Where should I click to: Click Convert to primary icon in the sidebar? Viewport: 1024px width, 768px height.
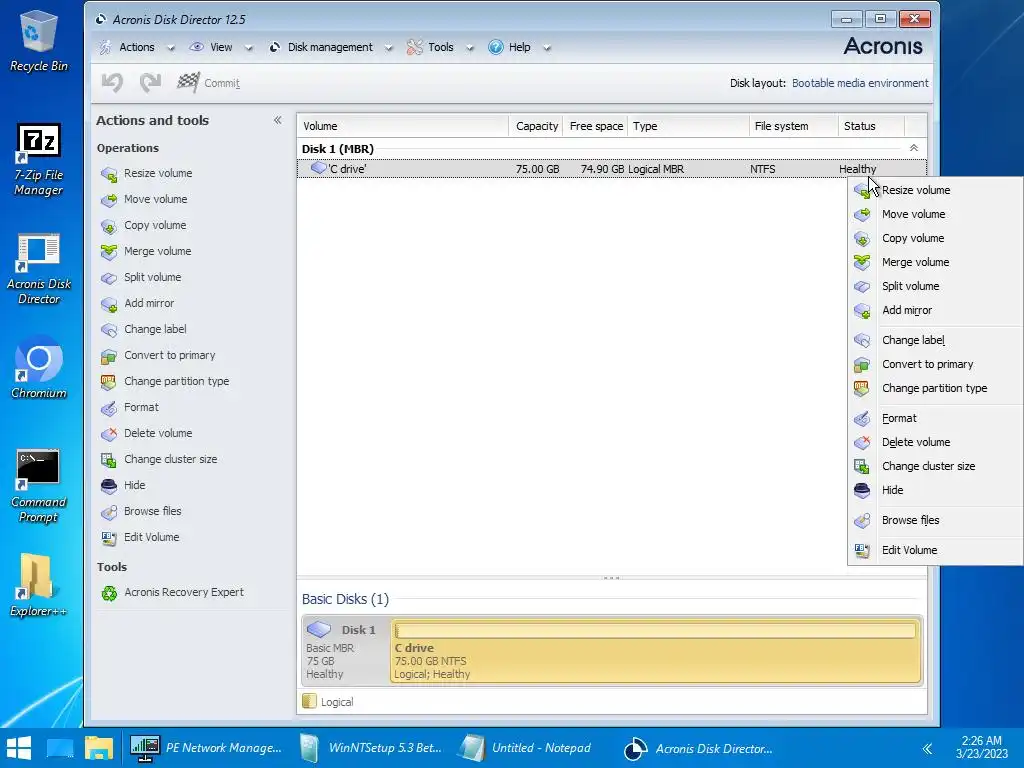coord(109,356)
